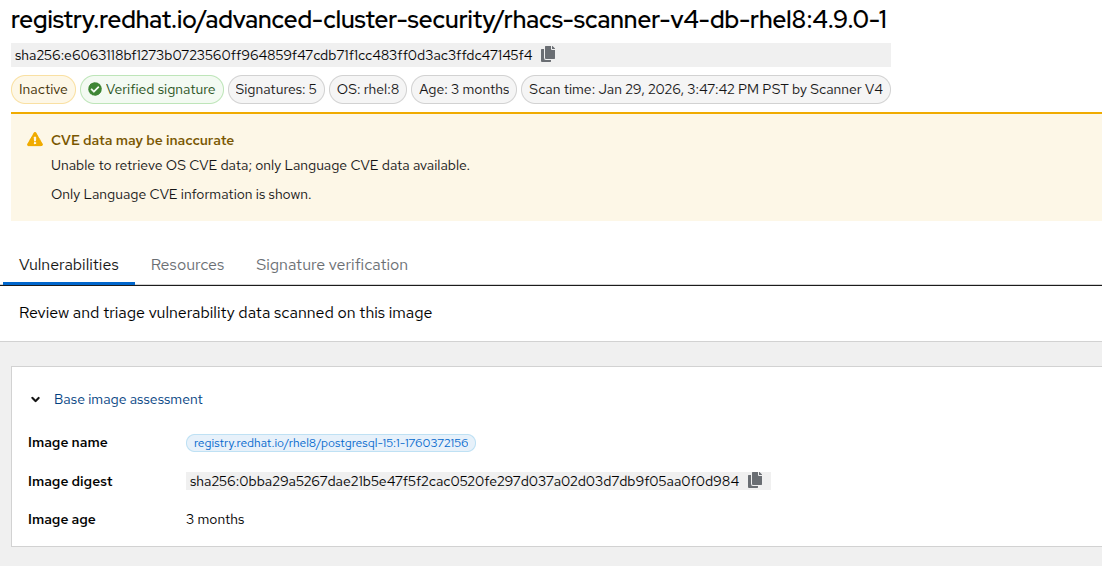Click the Verified signature label text
The width and height of the screenshot is (1102, 566).
[x=160, y=90]
